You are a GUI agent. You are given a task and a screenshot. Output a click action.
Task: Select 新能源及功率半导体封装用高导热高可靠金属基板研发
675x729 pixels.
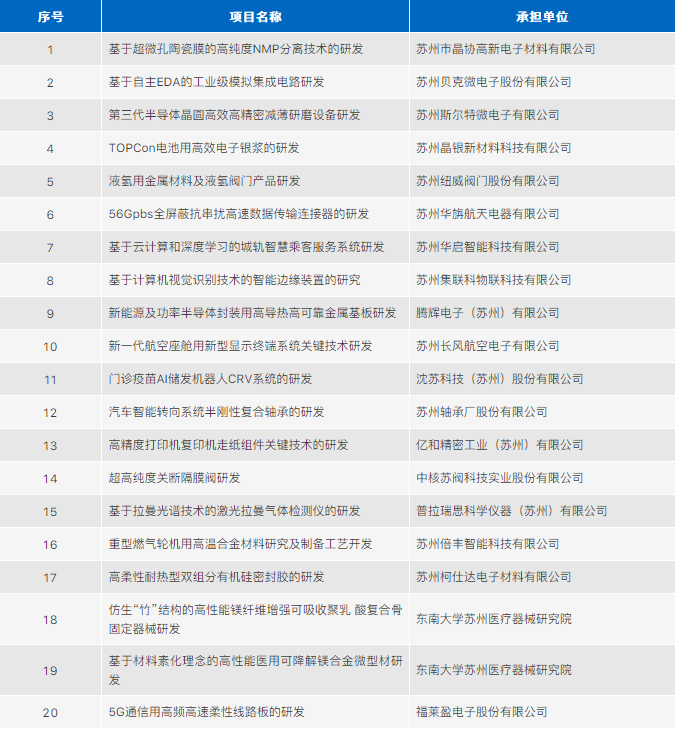click(x=252, y=313)
